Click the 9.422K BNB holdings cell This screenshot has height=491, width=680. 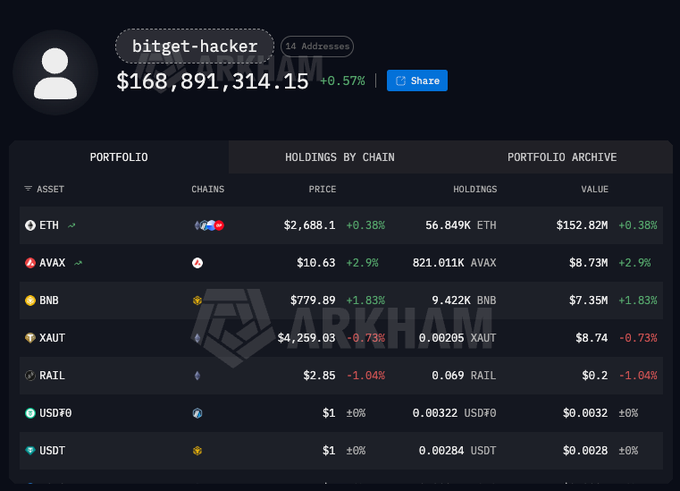coord(464,300)
